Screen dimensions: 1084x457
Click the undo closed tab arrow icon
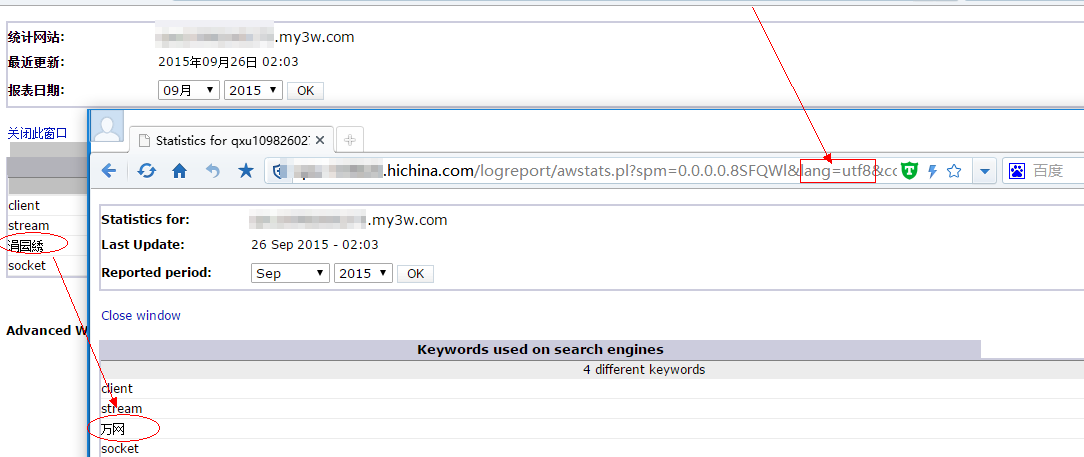pos(213,171)
